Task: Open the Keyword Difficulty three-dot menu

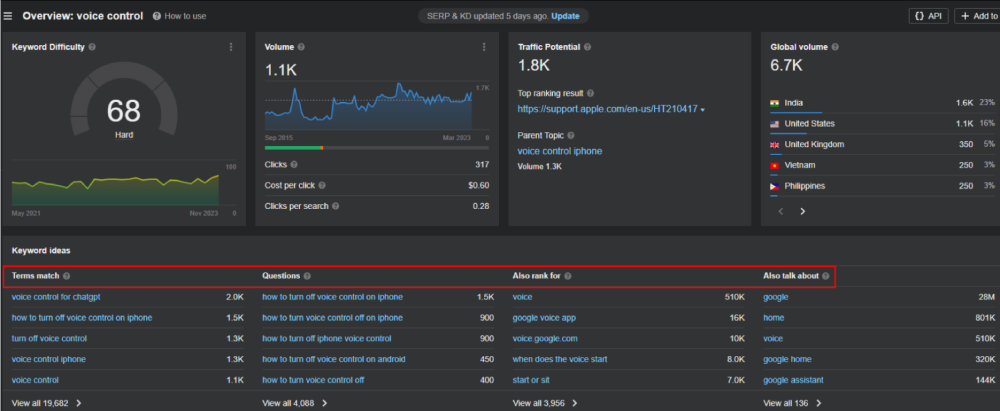Action: coord(231,47)
